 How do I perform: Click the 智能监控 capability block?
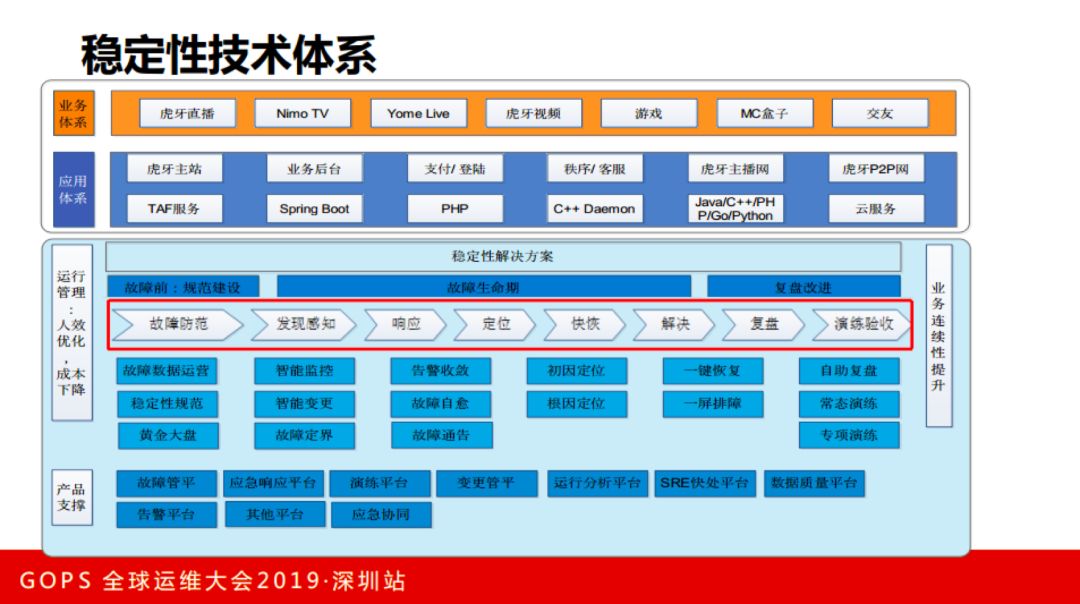(x=305, y=370)
